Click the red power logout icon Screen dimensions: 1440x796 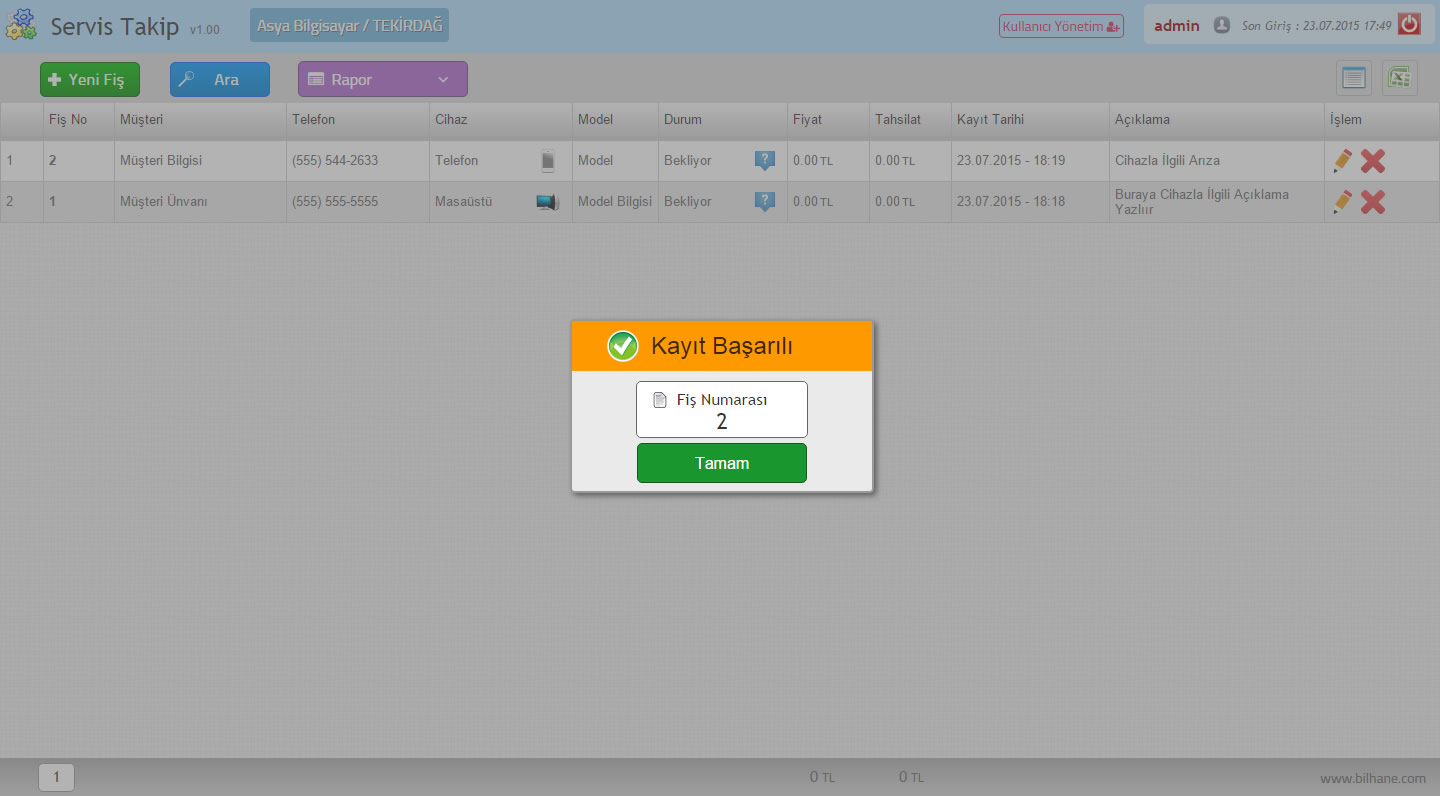click(1409, 25)
